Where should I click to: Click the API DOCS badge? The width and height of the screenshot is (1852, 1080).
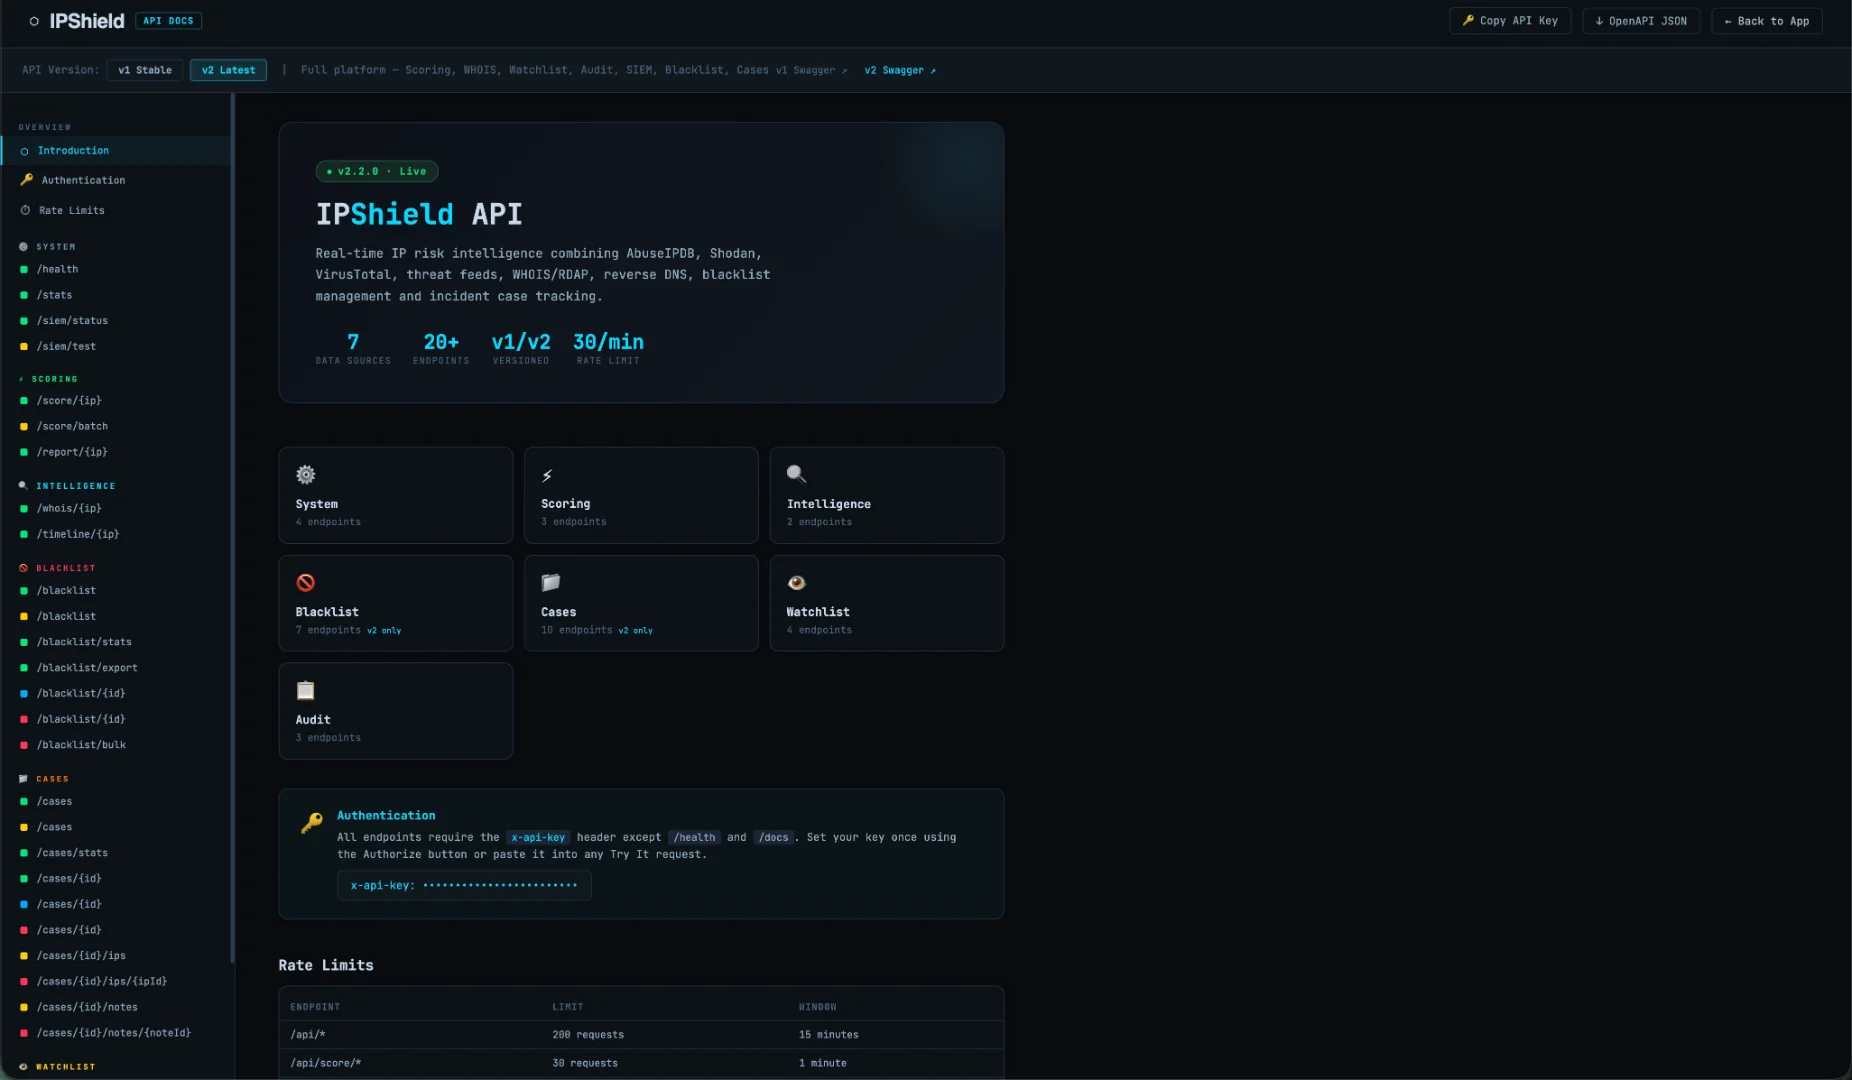168,21
